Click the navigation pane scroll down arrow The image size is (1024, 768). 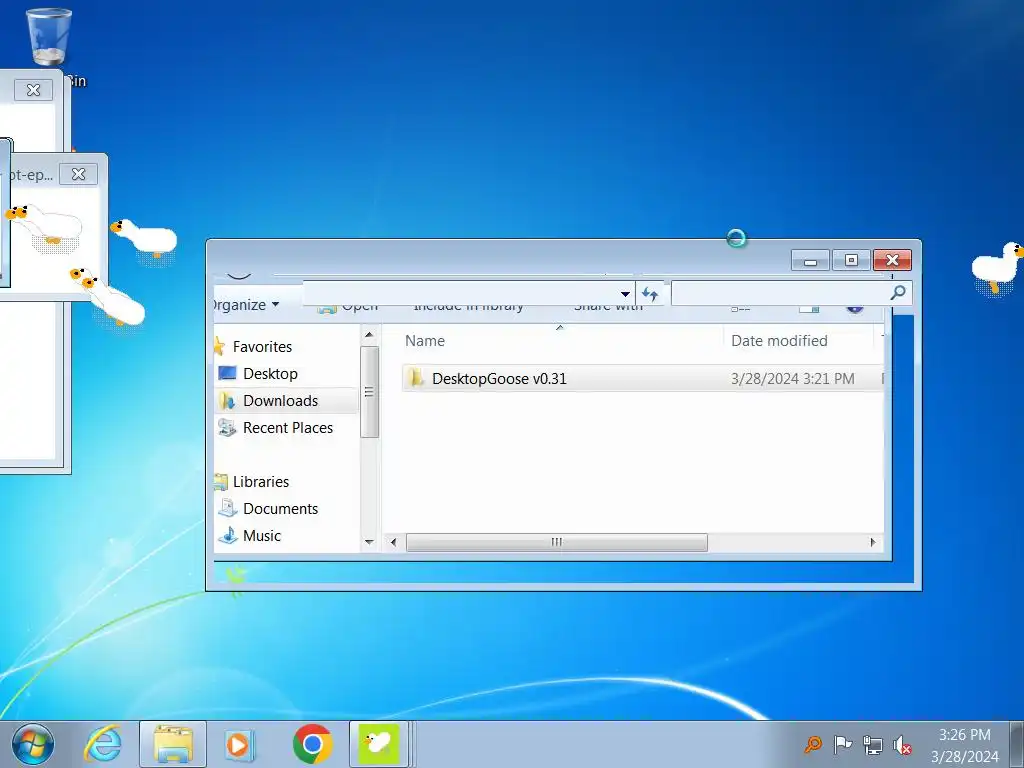369,542
